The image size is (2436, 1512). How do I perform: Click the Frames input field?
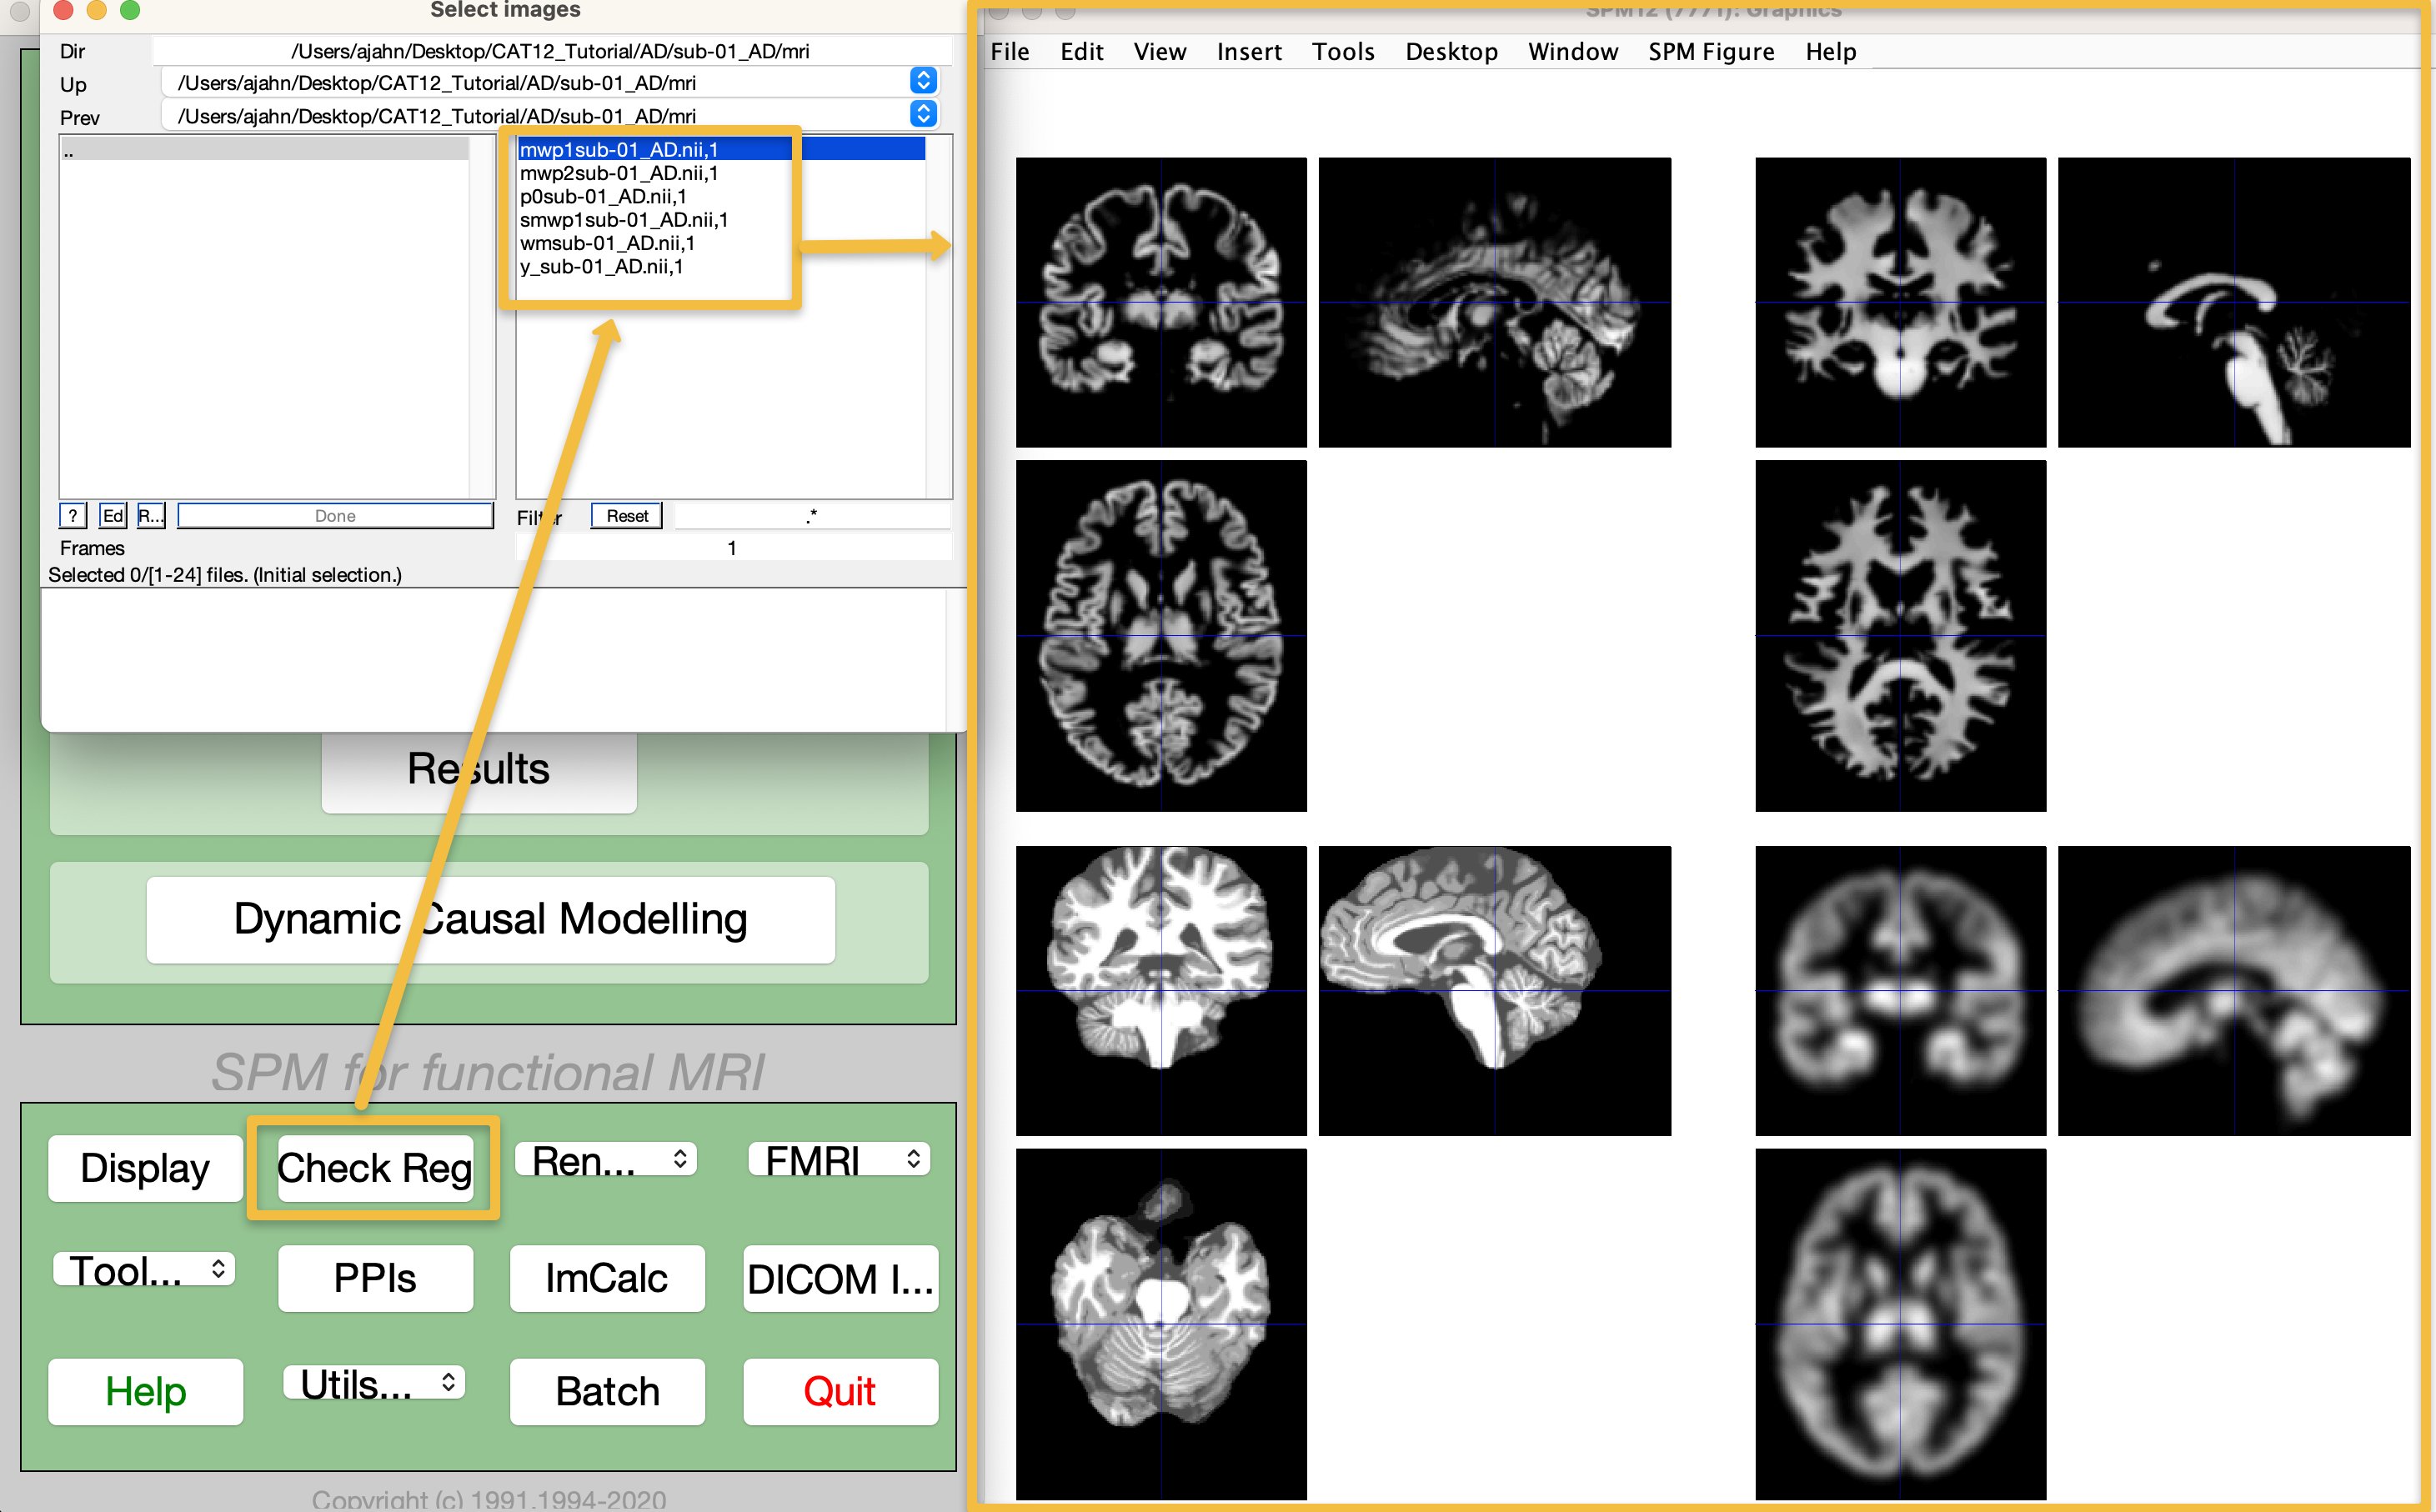[733, 548]
